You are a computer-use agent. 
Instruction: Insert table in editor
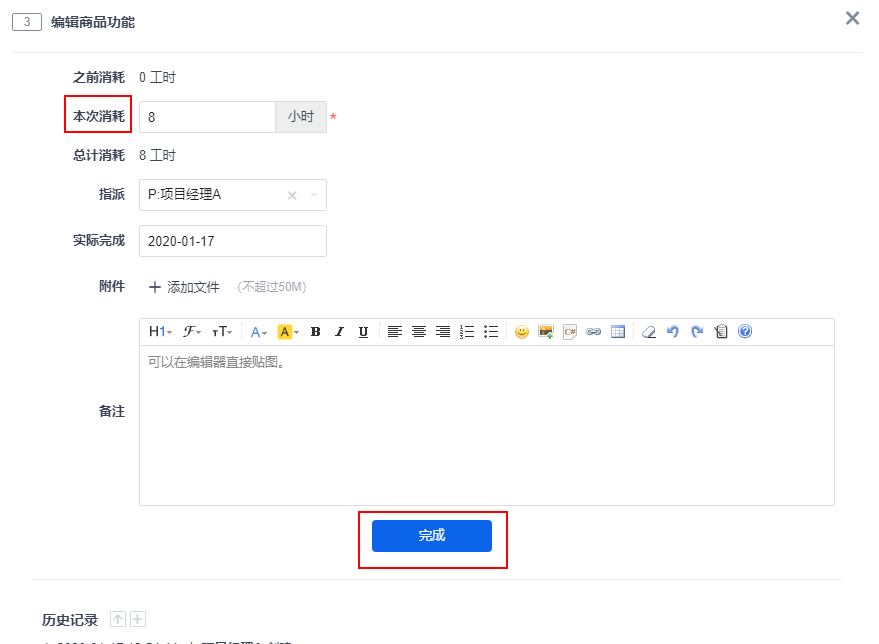point(618,332)
